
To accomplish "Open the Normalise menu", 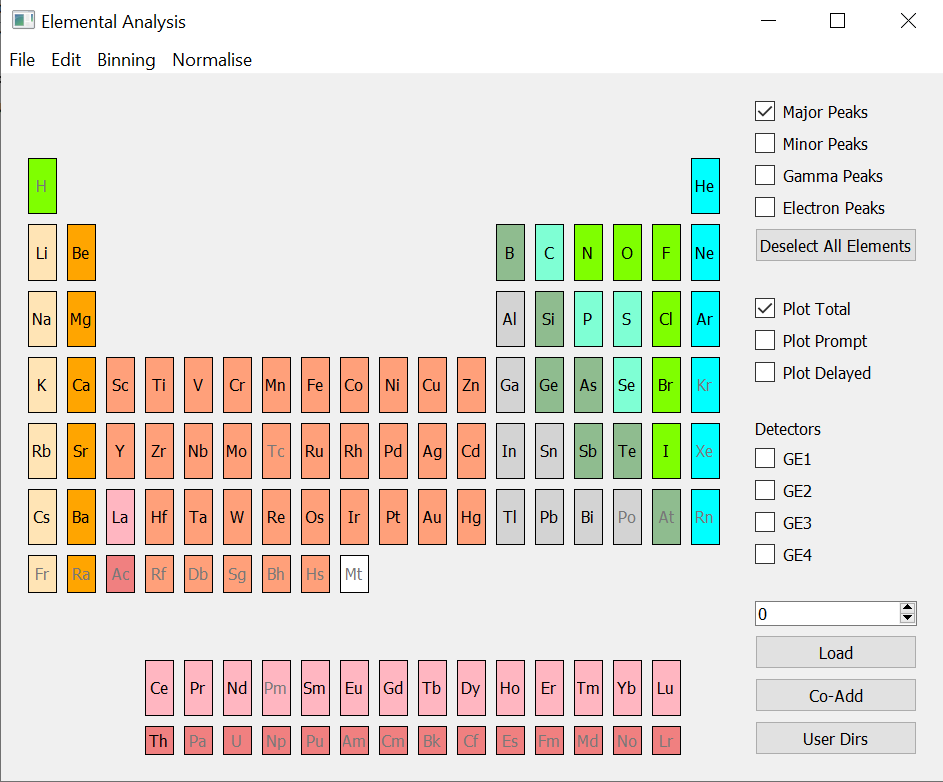I will 212,60.
